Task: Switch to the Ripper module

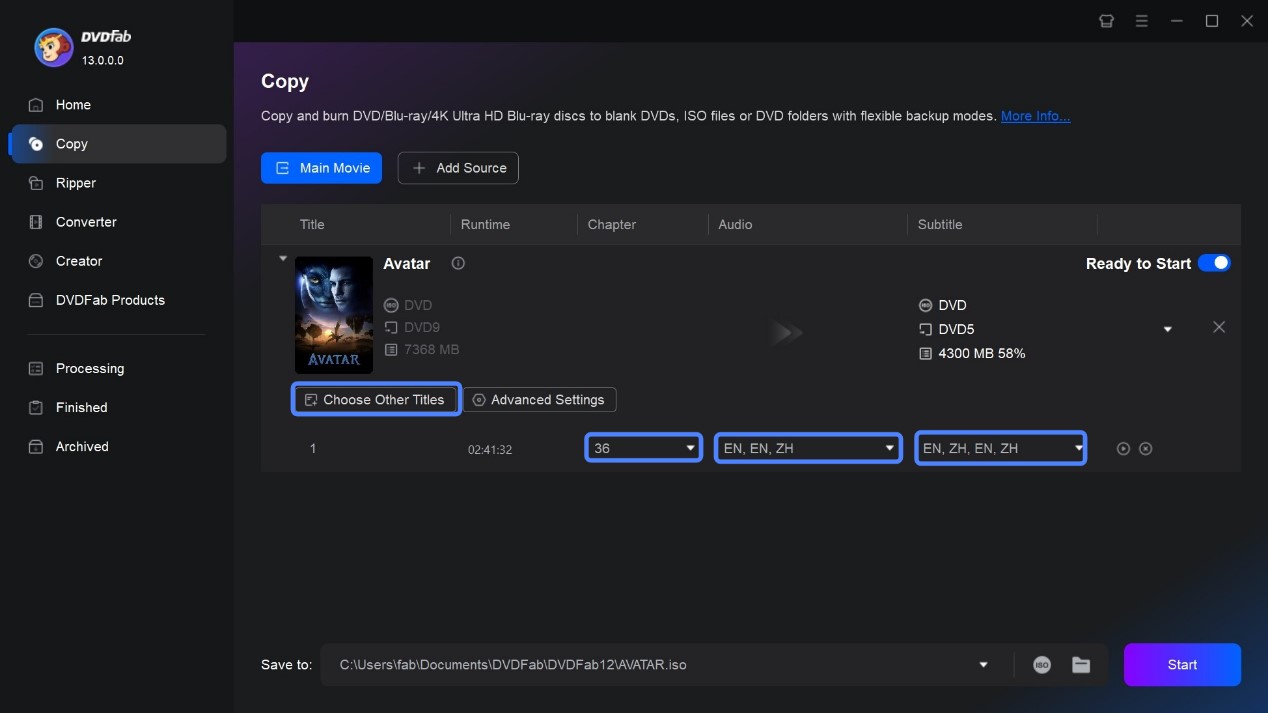Action: point(78,182)
